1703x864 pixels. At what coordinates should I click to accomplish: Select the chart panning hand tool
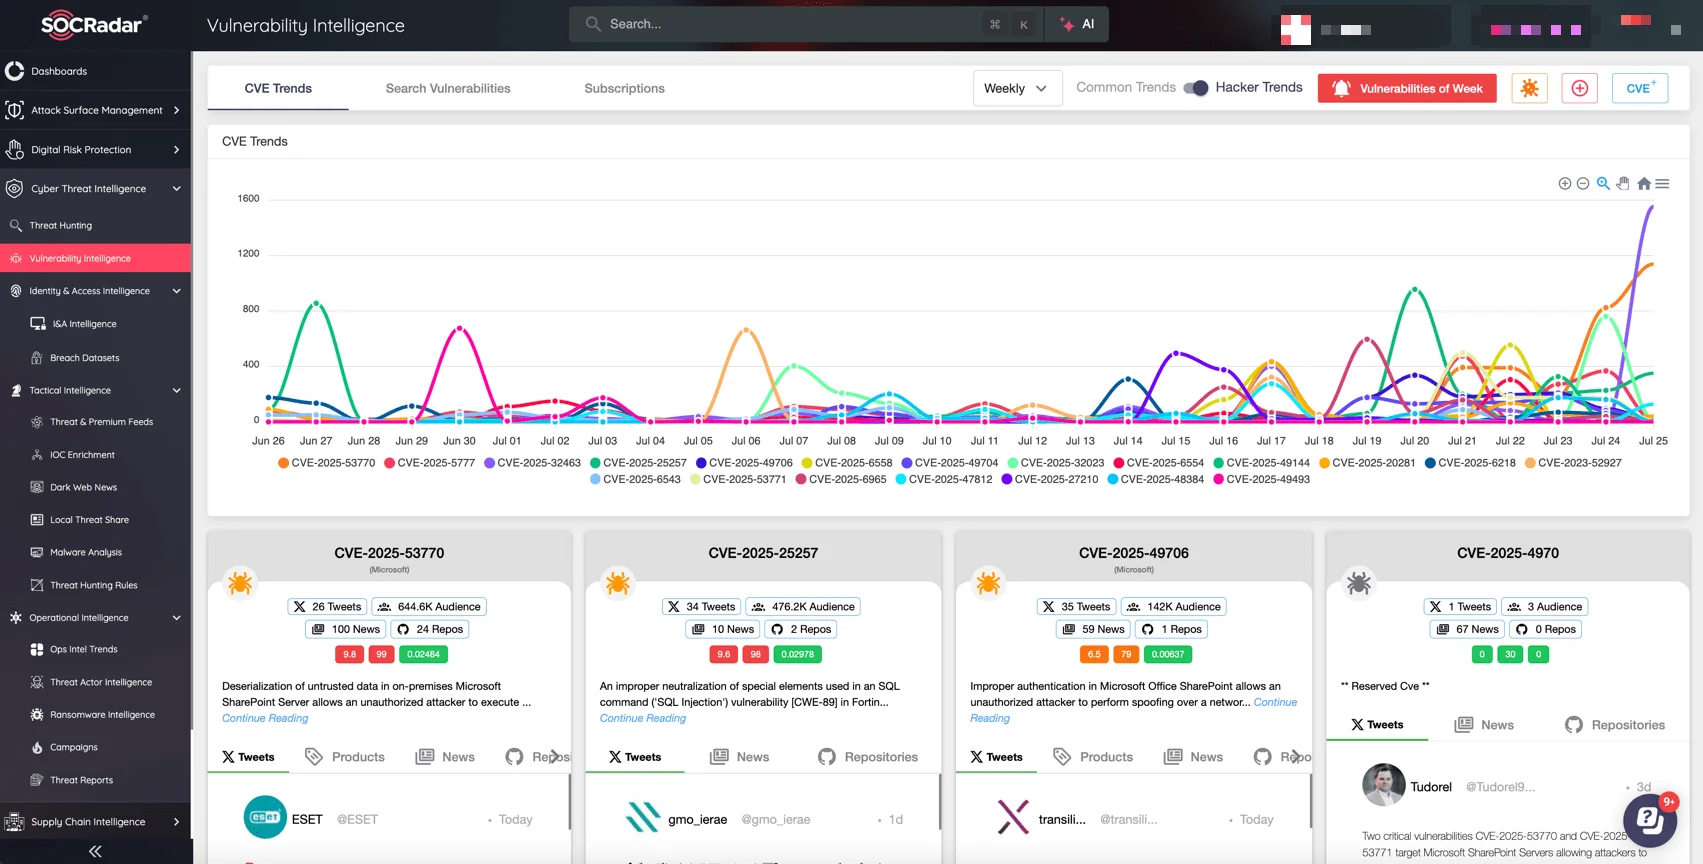1623,184
